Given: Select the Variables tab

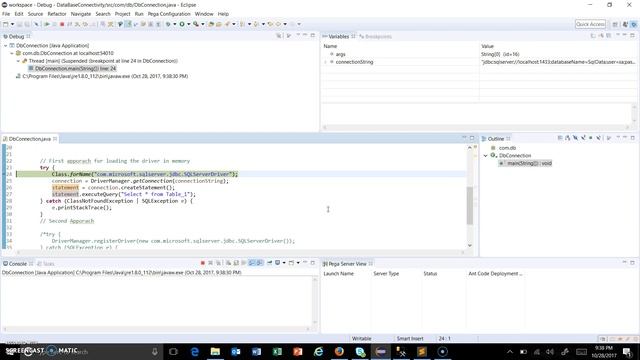Looking at the screenshot, I should pos(338,36).
